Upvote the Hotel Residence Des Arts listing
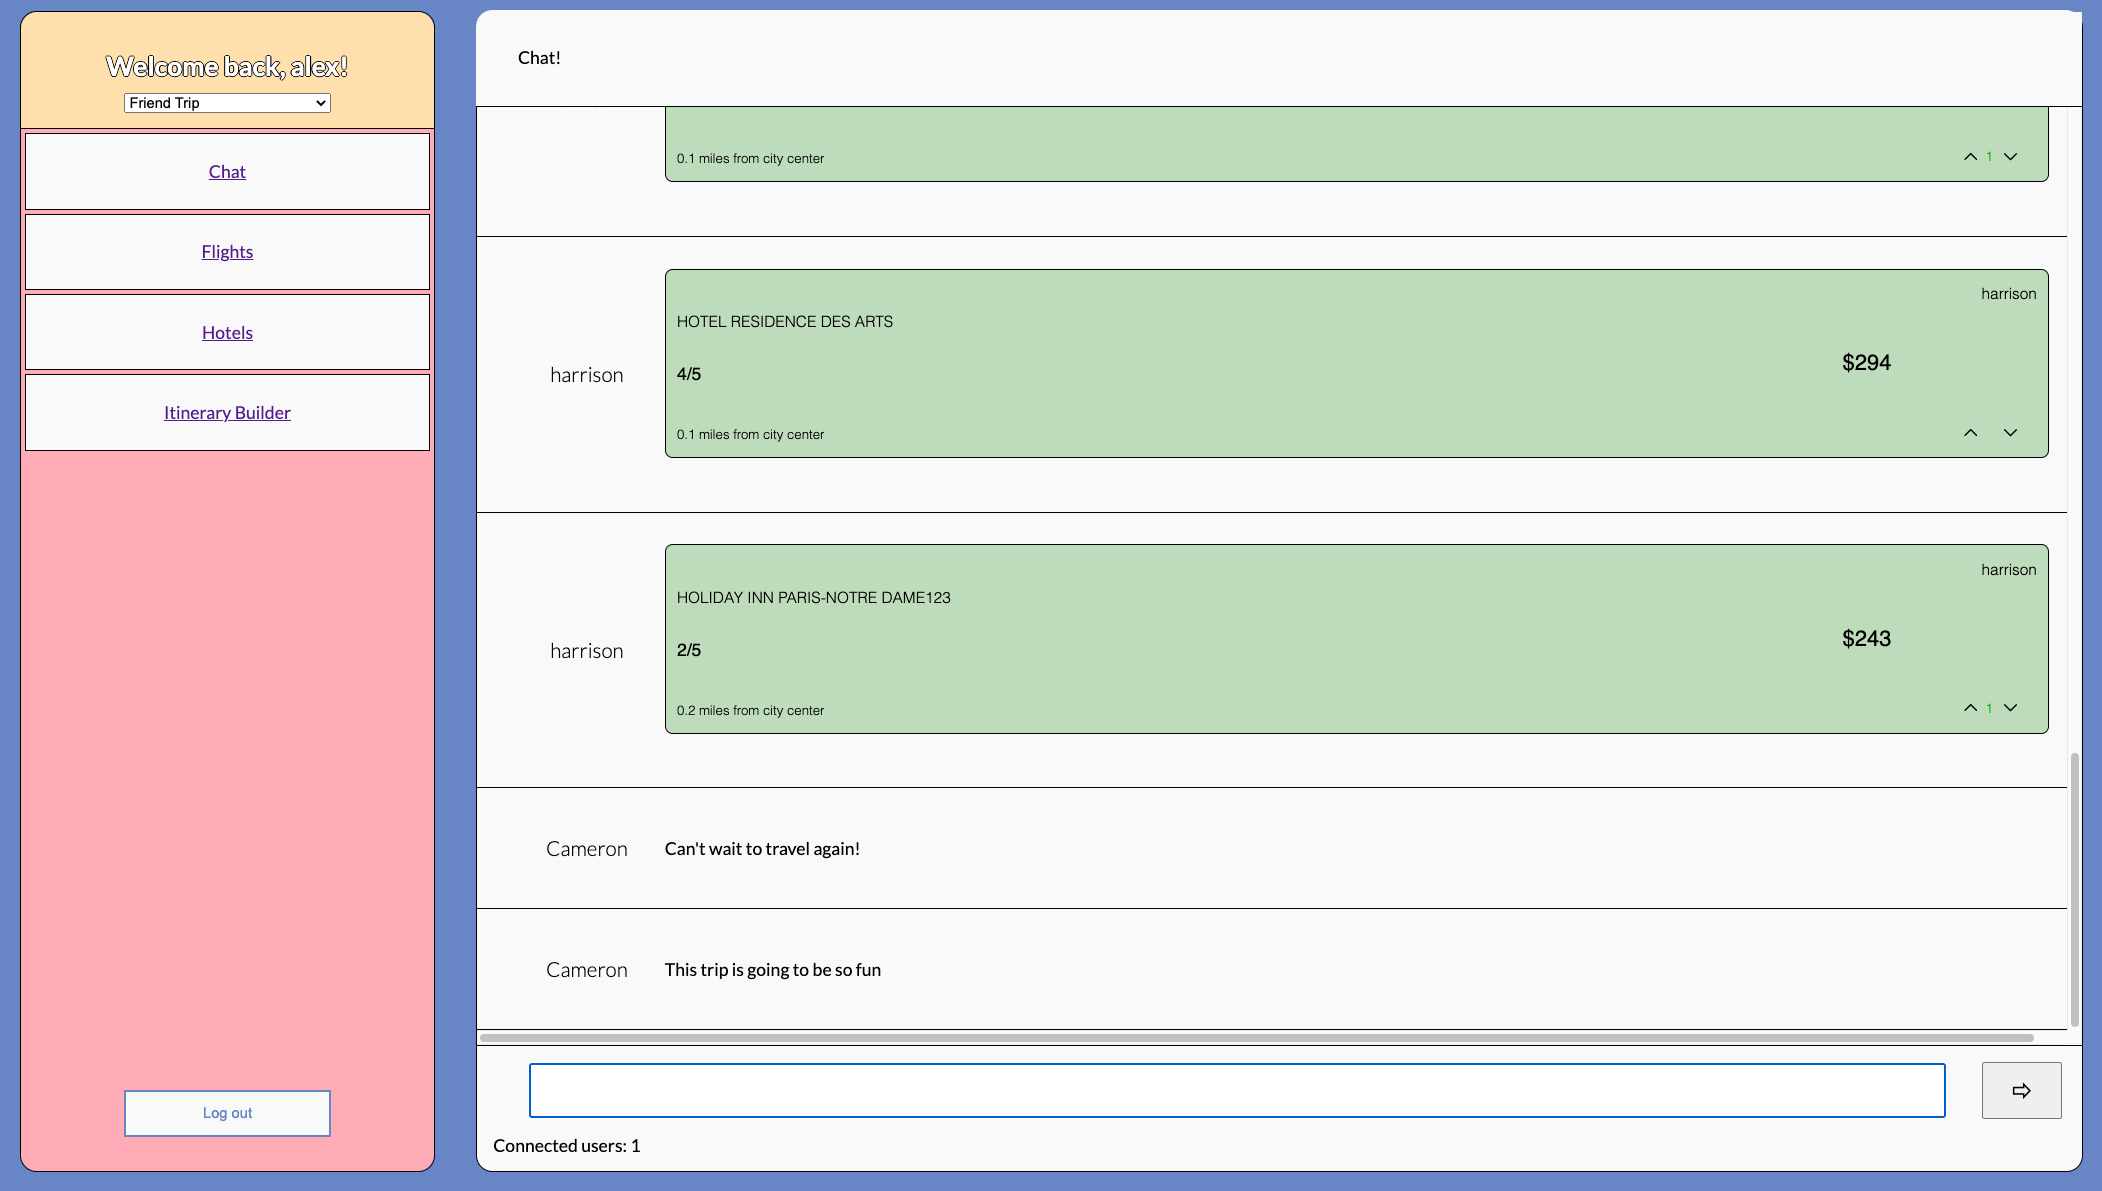This screenshot has width=2102, height=1191. [x=1970, y=433]
